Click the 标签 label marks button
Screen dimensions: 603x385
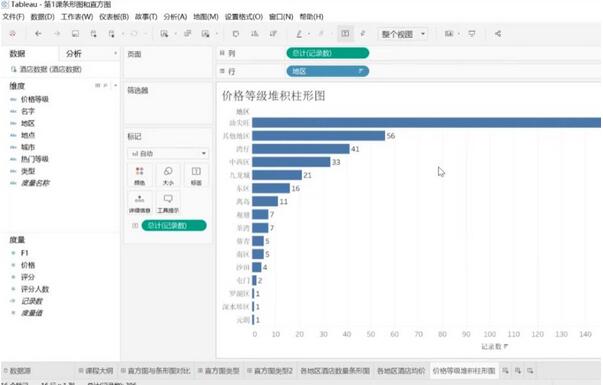(196, 175)
